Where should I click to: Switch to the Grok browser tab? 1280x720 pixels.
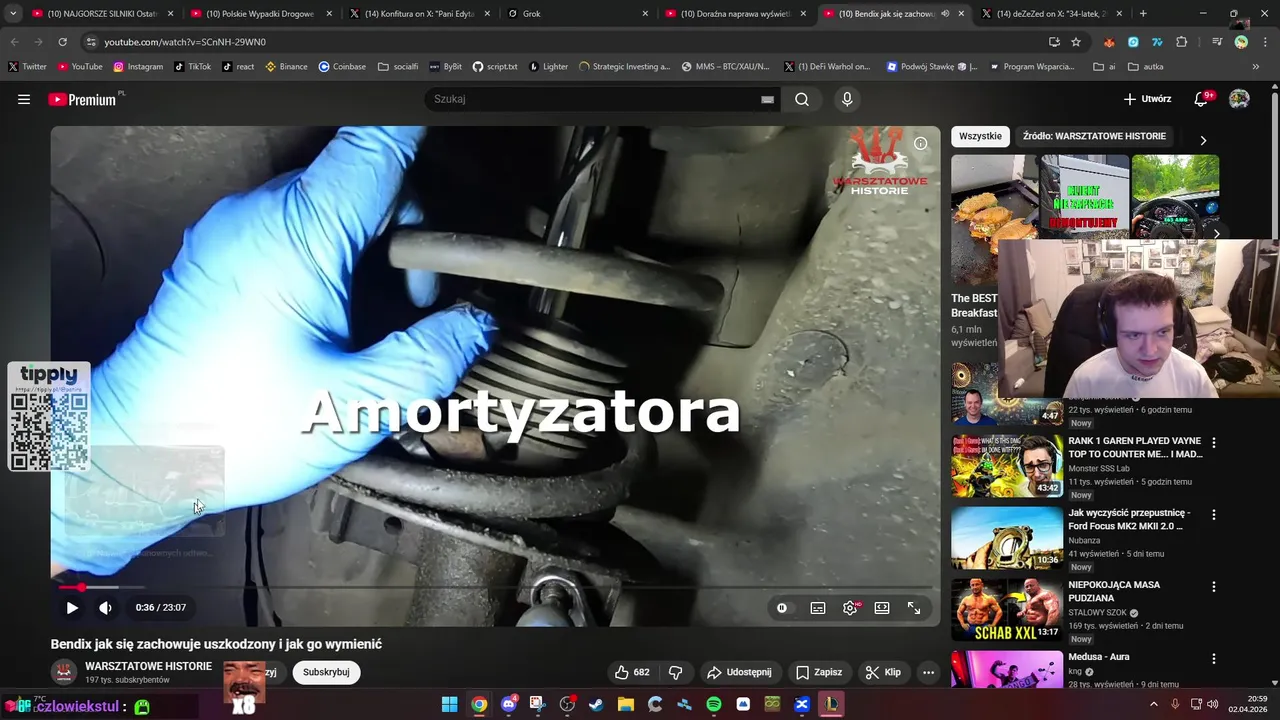click(x=578, y=14)
